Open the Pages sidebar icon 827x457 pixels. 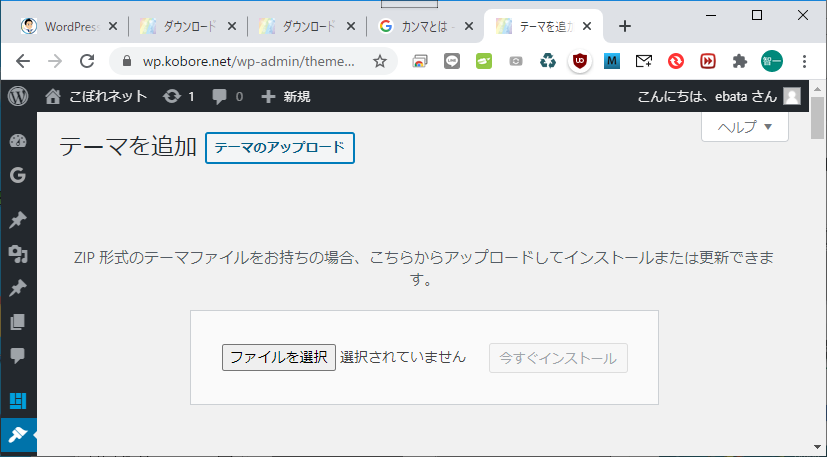pos(17,322)
